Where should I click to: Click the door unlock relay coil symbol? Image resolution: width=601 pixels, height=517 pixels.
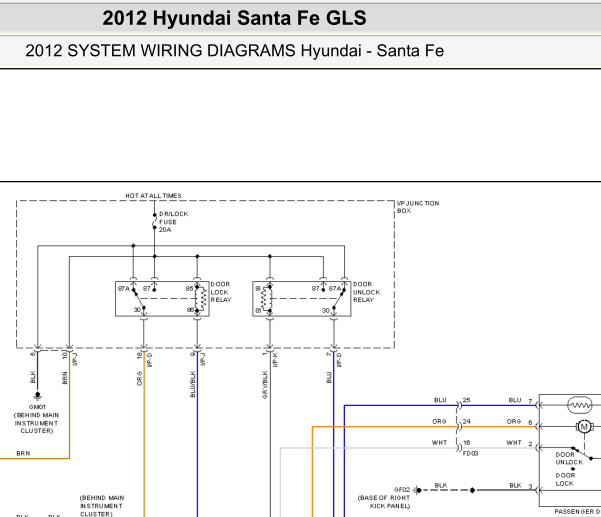(266, 299)
